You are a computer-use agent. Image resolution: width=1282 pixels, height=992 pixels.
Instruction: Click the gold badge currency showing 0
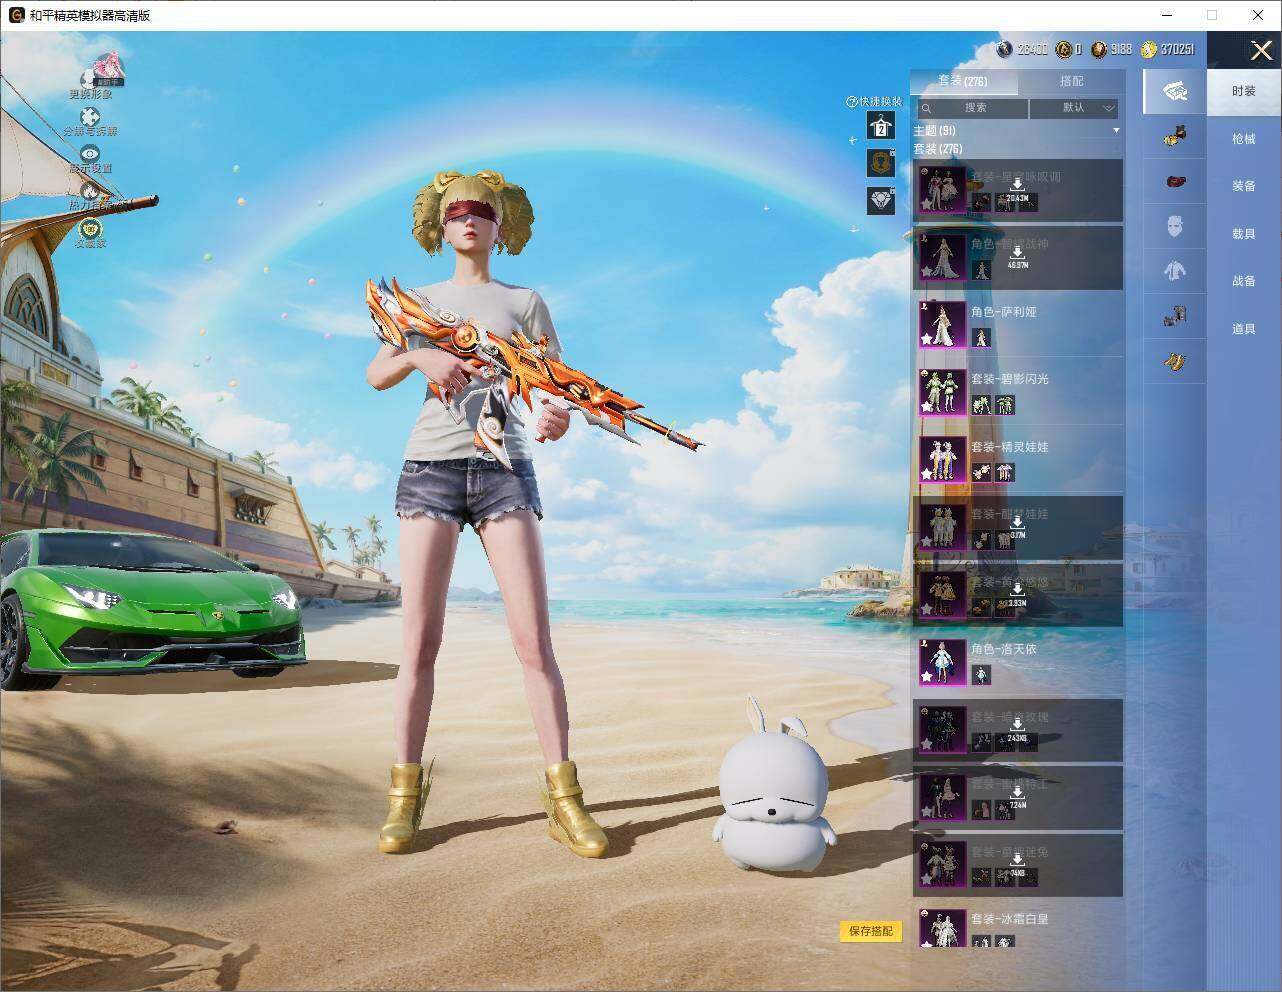[x=1063, y=49]
